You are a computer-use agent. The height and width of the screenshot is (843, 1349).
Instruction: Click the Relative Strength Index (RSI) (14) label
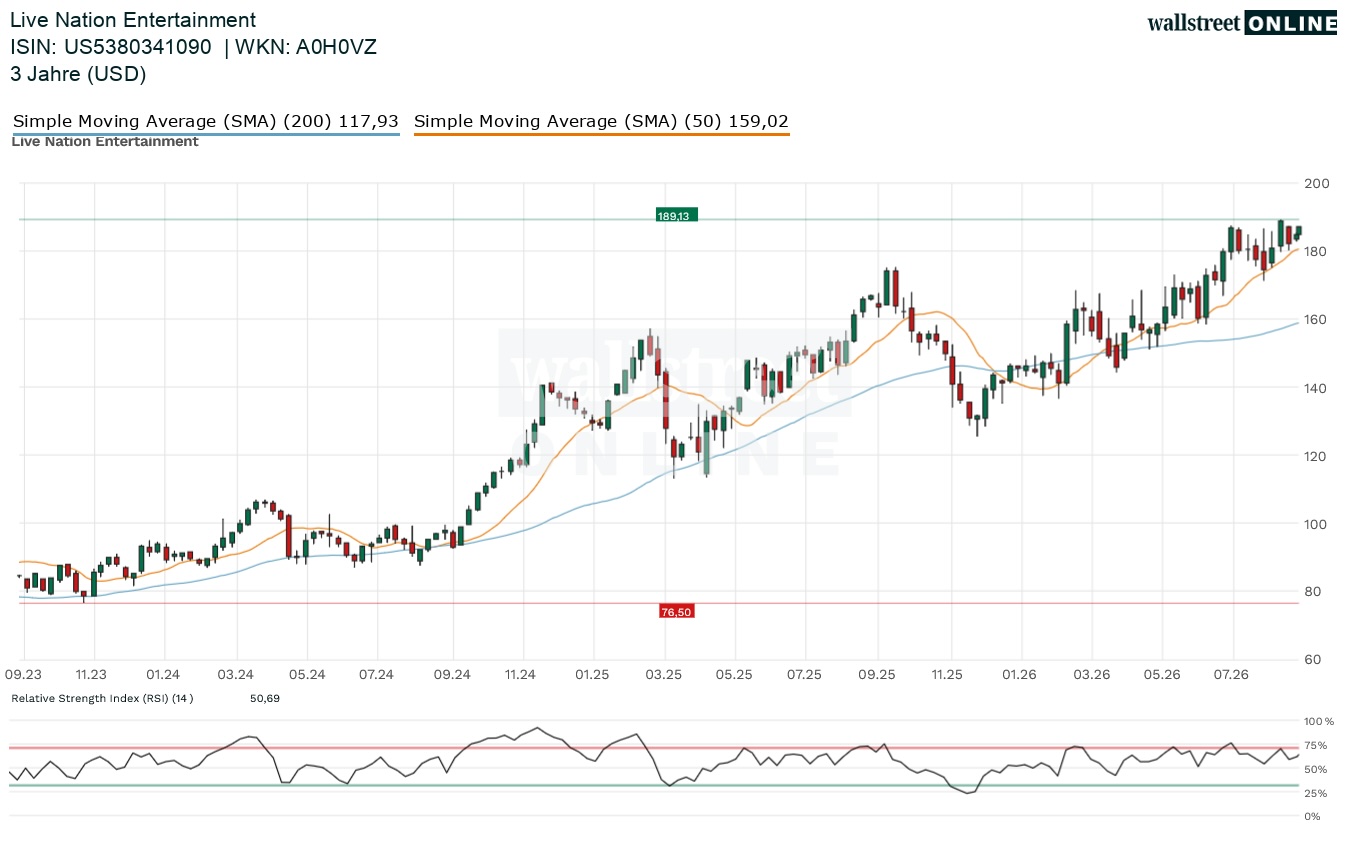pos(102,698)
